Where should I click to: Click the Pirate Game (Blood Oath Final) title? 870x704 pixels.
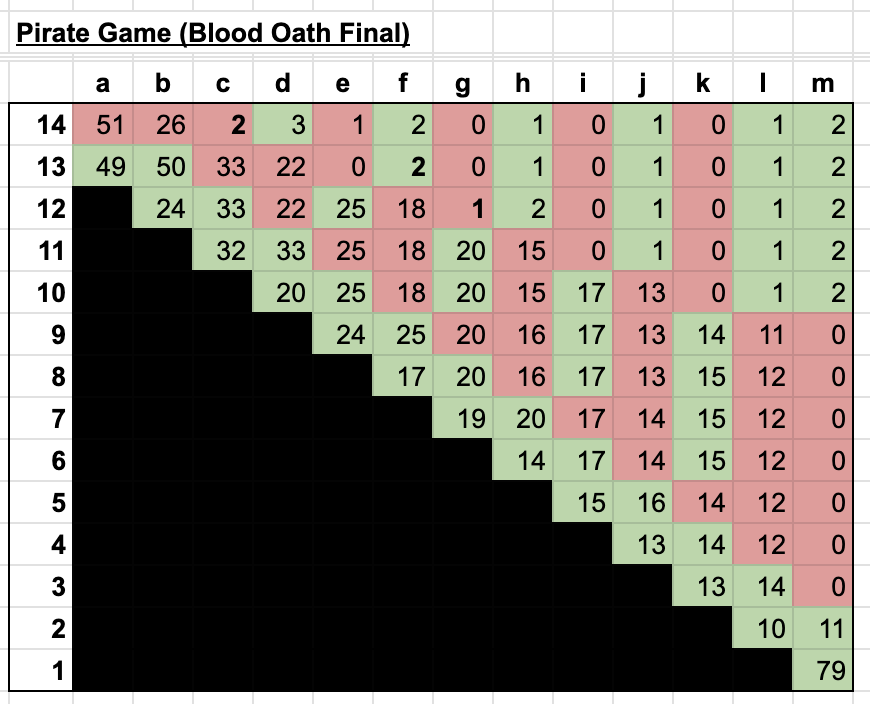[212, 34]
